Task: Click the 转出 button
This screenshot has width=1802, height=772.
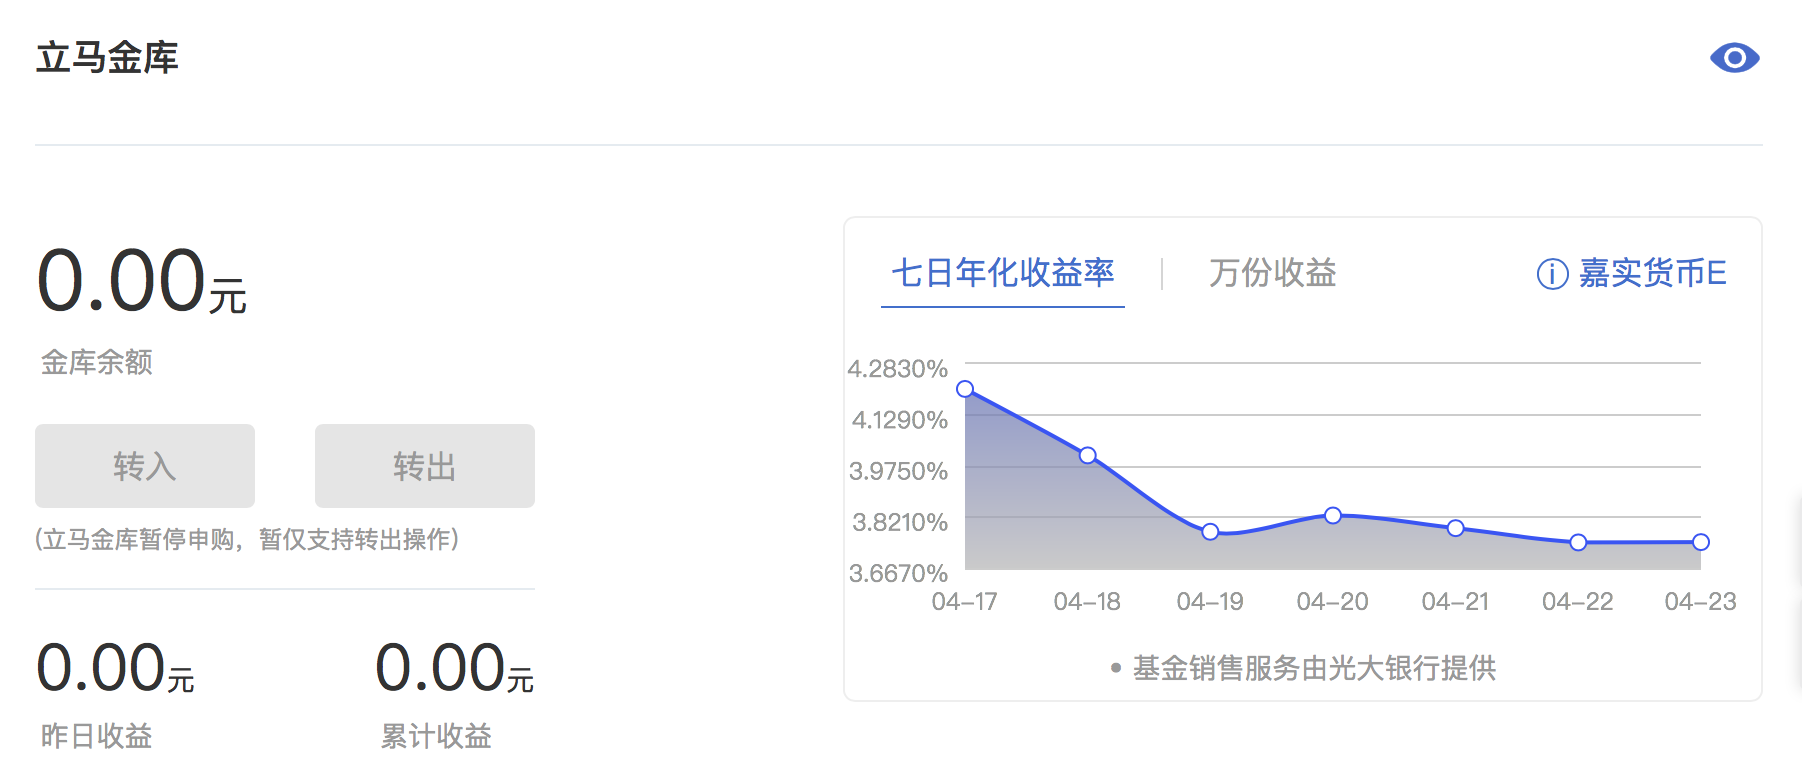Action: click(x=425, y=466)
